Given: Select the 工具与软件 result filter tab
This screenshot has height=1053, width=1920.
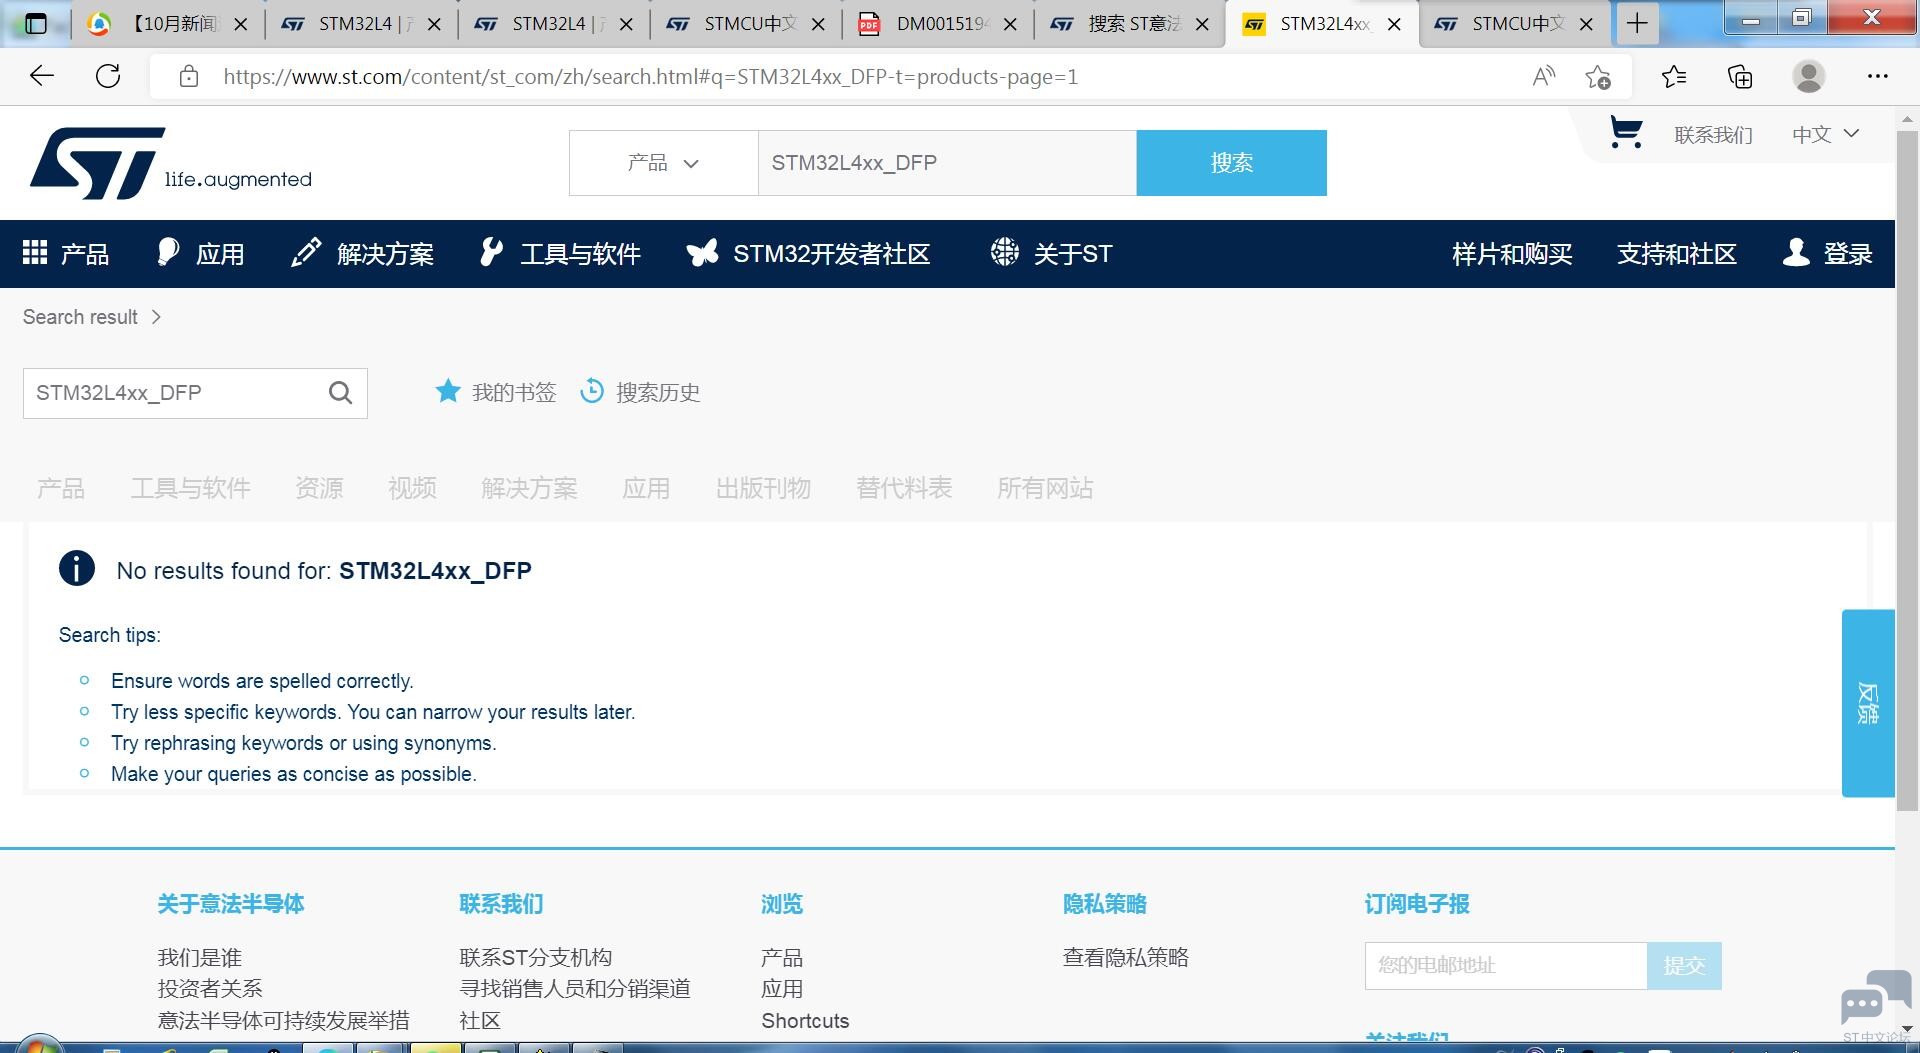Looking at the screenshot, I should click(191, 488).
